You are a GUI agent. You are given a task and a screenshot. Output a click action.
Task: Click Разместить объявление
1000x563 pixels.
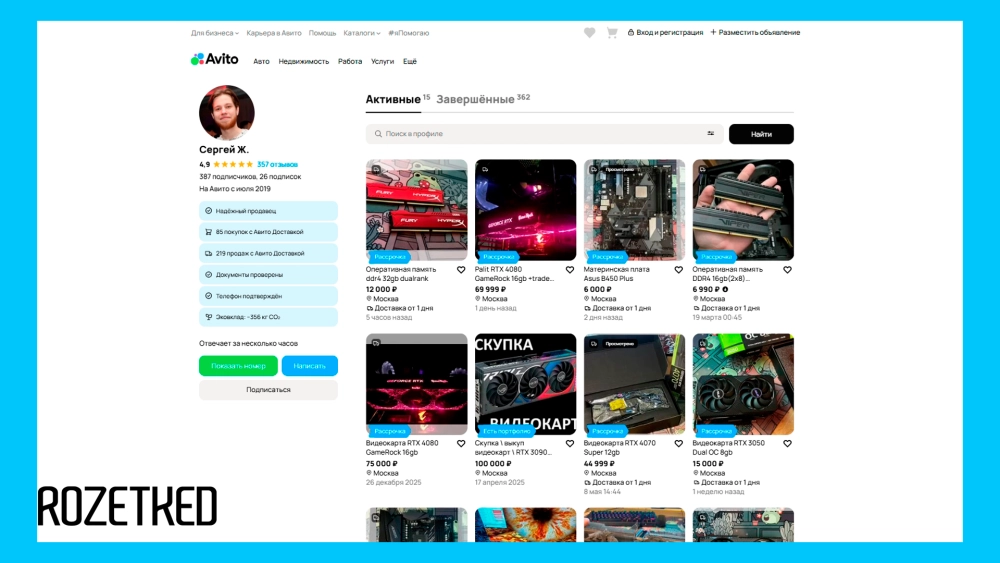755,33
